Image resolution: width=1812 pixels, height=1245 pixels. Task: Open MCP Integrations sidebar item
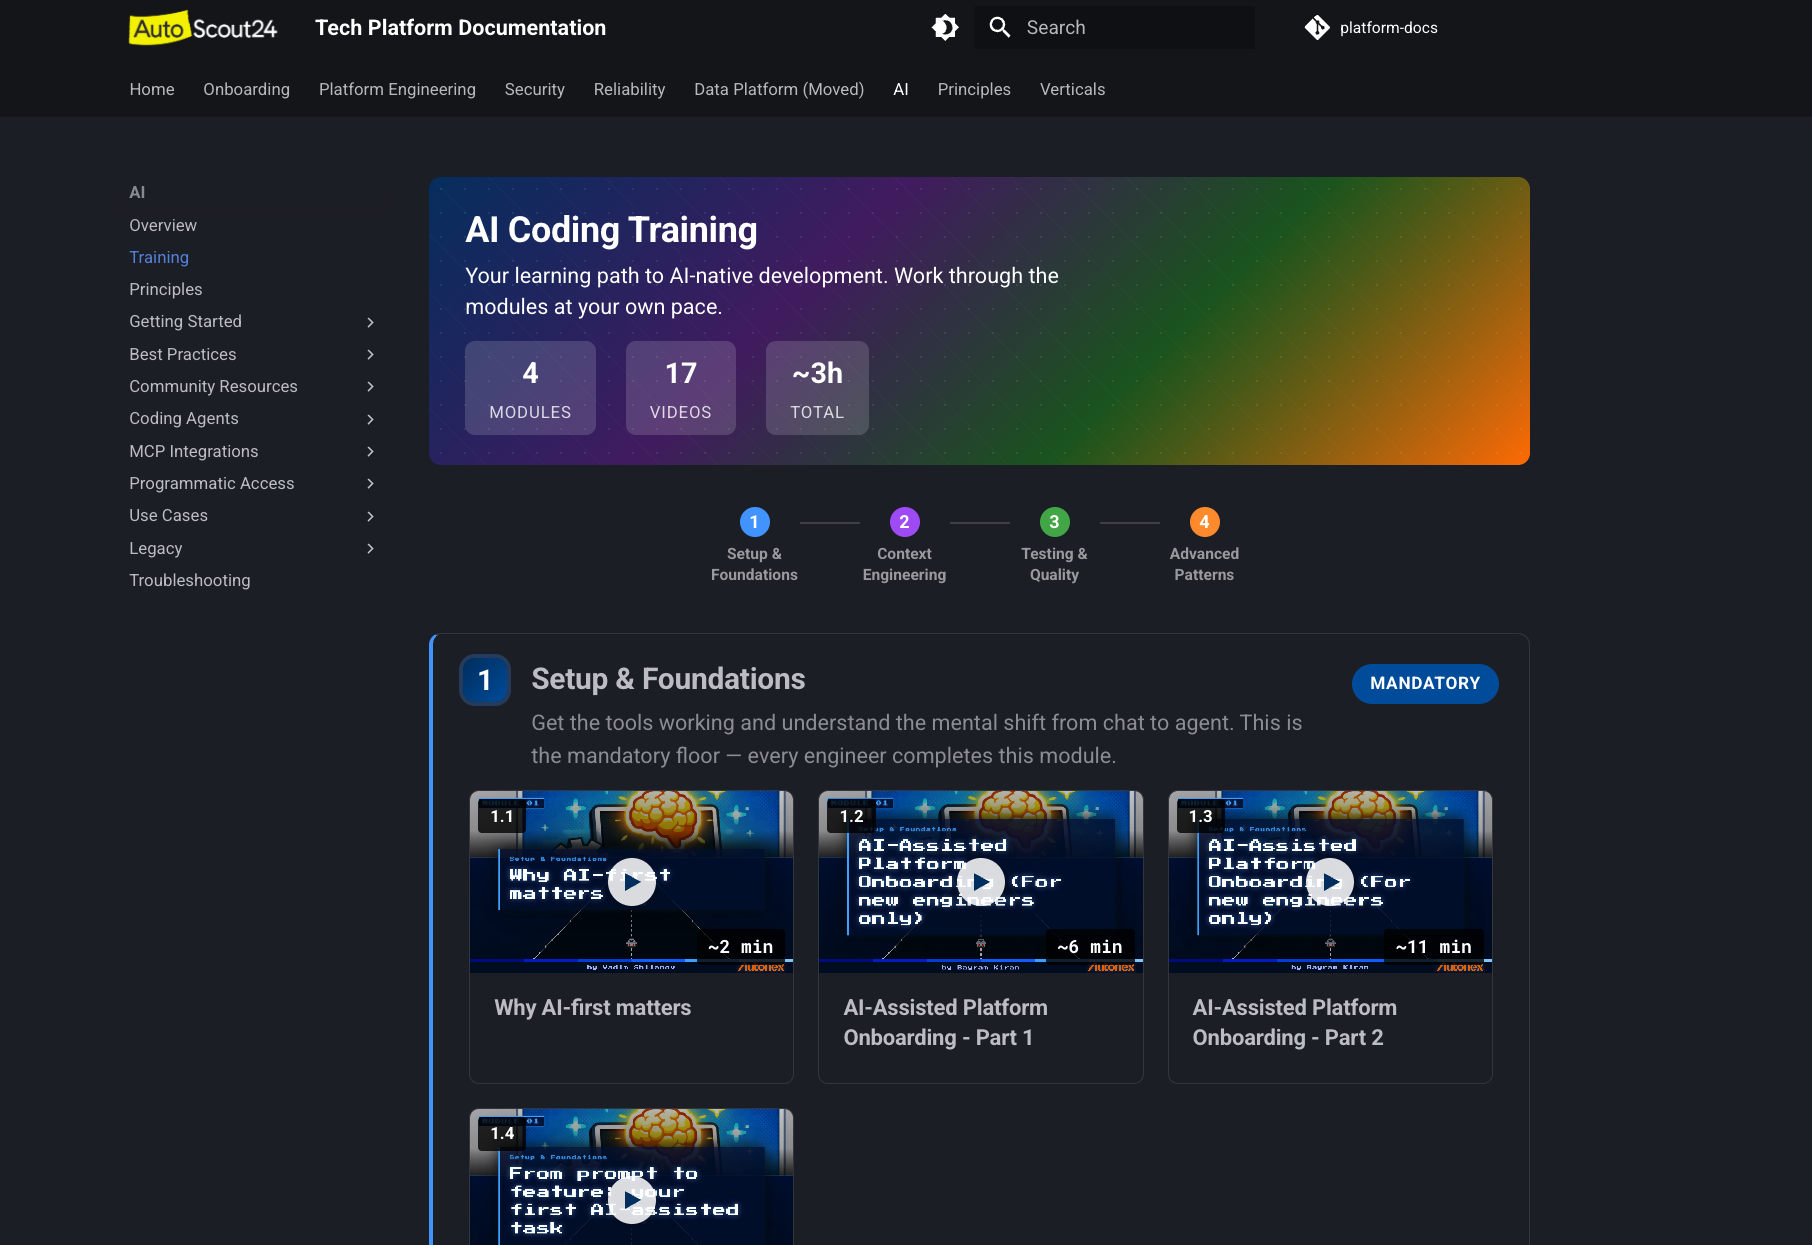click(x=194, y=451)
